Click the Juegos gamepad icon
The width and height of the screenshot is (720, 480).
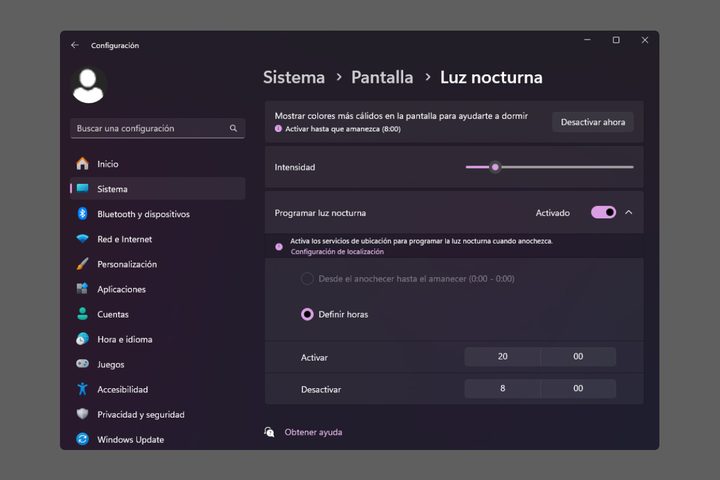[83, 364]
